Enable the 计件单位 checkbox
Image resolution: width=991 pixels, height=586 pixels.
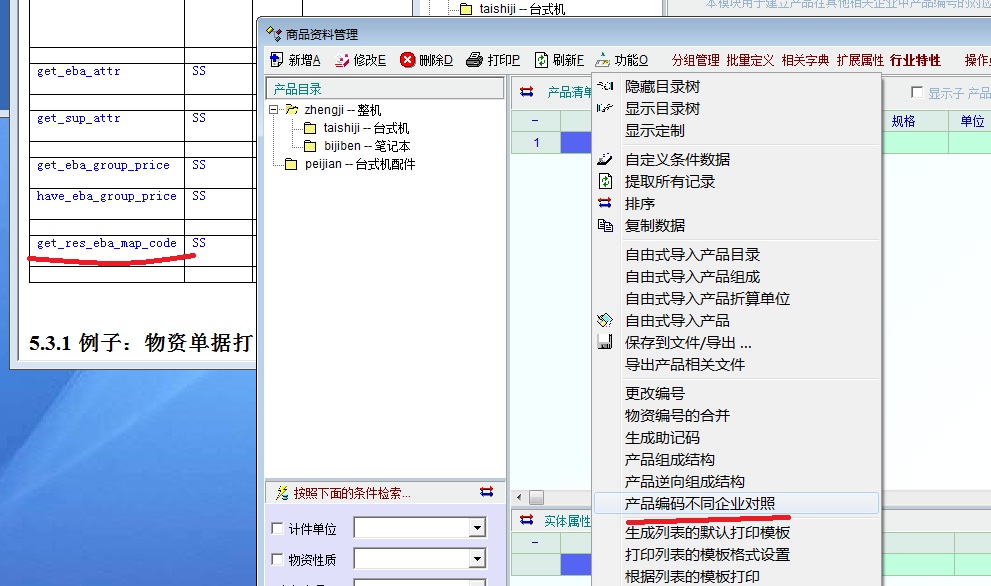pos(278,529)
